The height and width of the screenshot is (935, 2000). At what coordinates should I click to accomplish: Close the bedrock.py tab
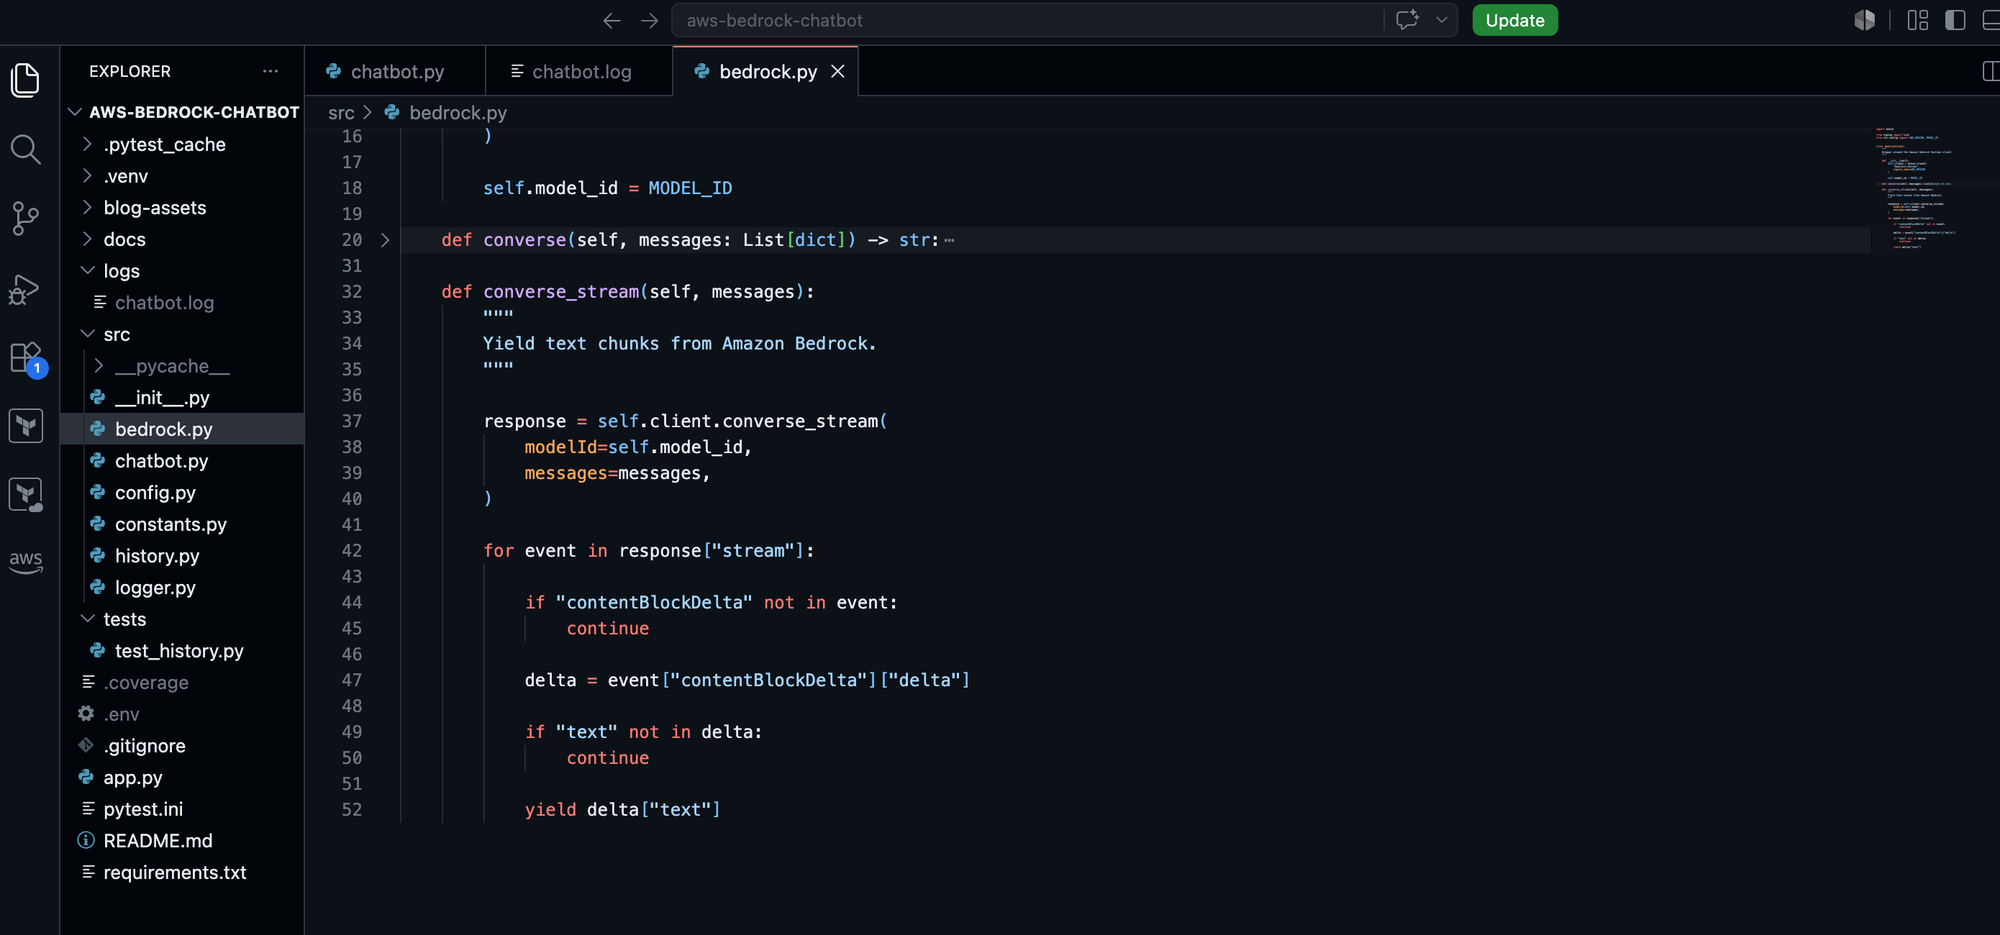tap(838, 71)
